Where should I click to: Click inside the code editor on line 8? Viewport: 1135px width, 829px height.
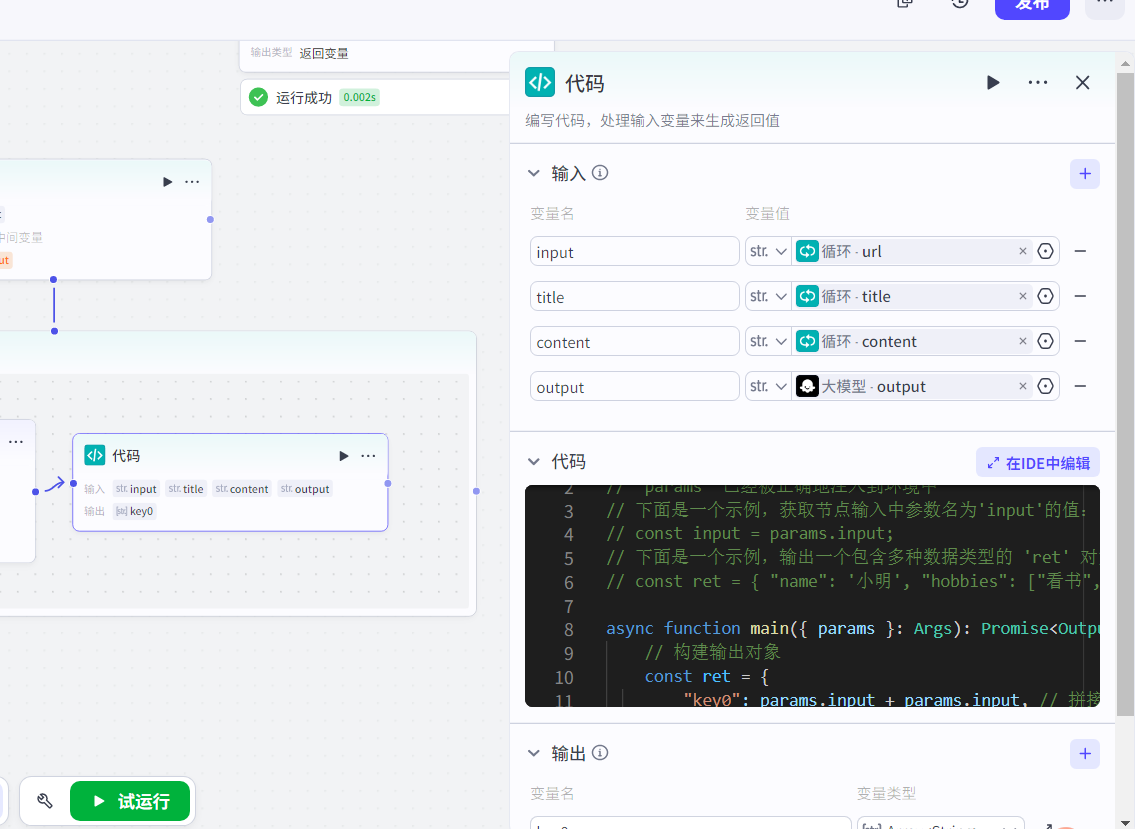pos(851,628)
